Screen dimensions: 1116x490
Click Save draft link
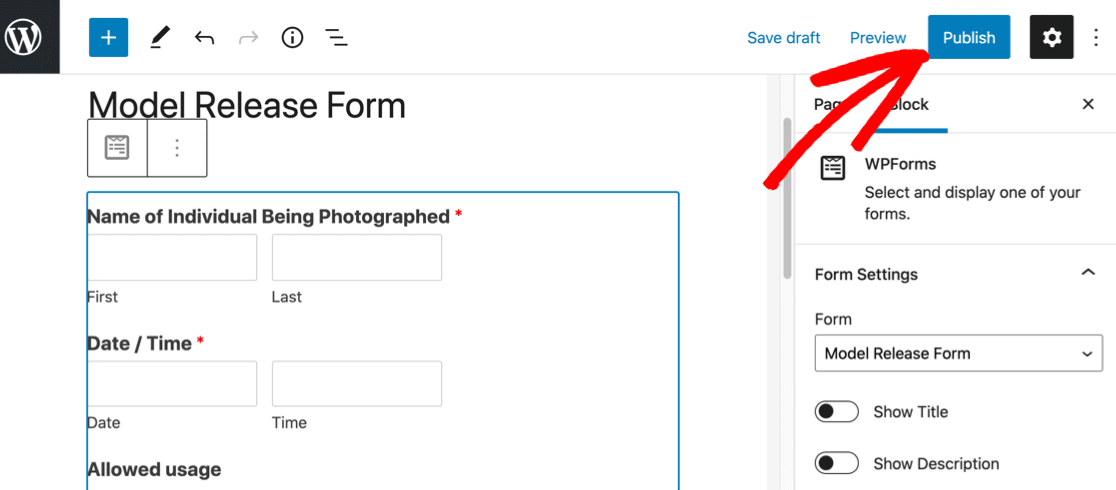click(x=783, y=38)
